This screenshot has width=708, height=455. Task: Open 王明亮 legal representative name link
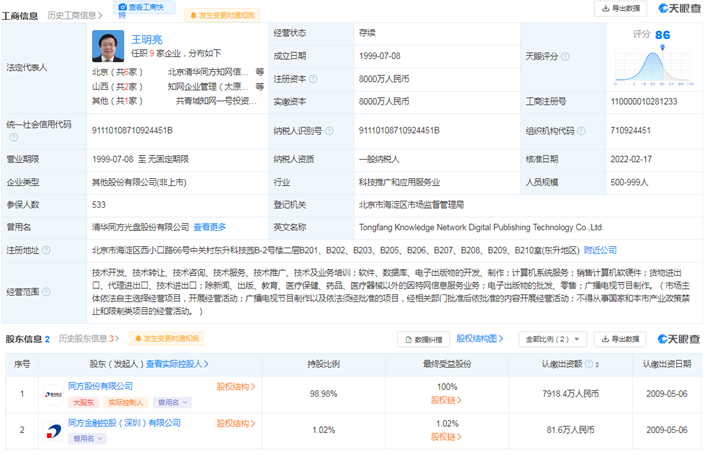147,39
